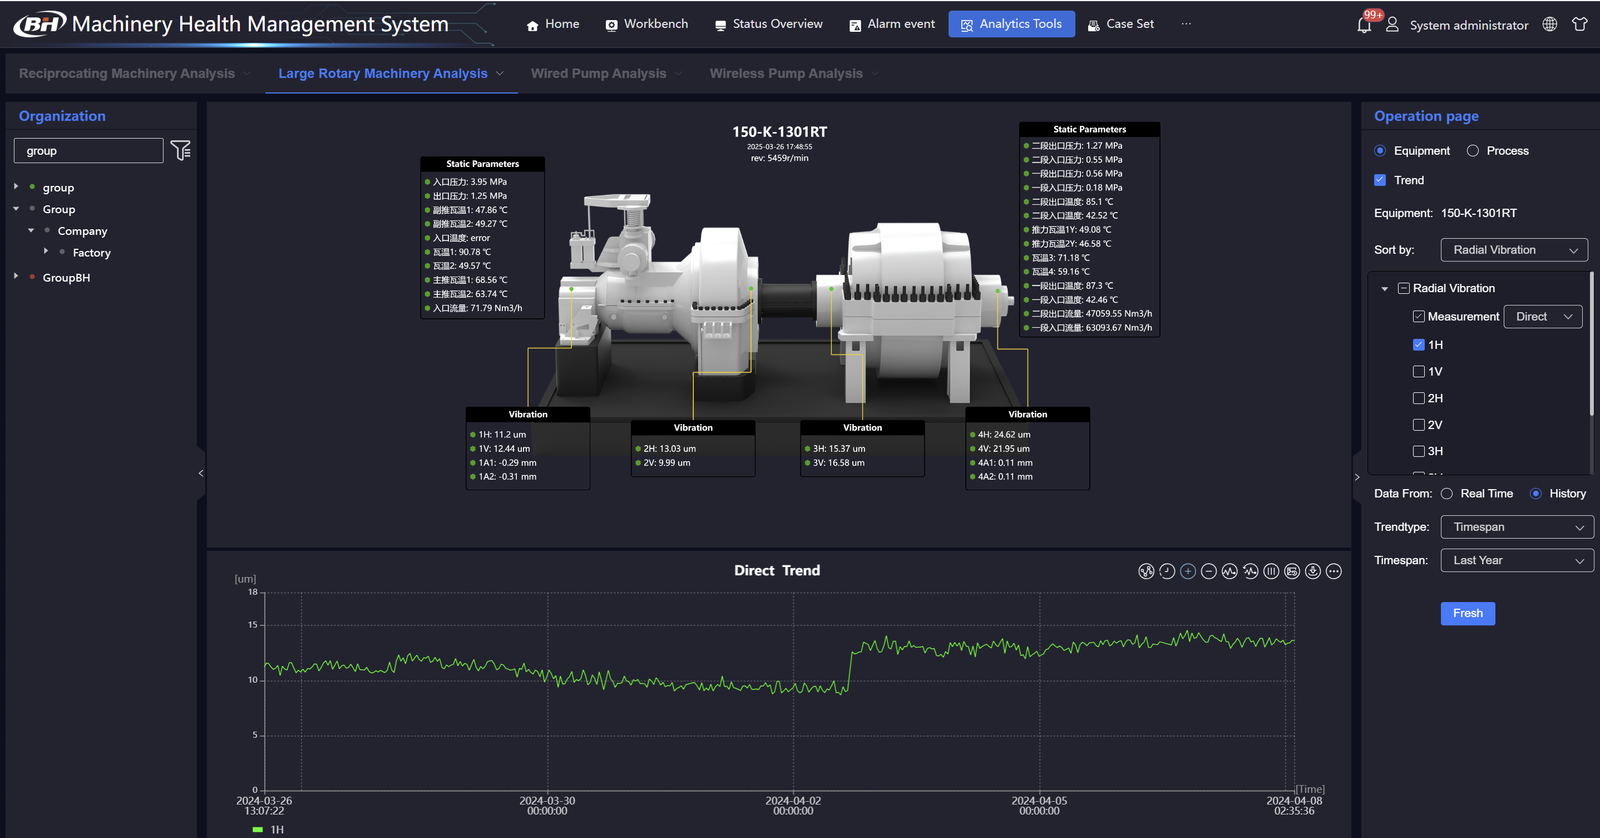The height and width of the screenshot is (838, 1600).
Task: Click the Fresh button
Action: click(1467, 613)
